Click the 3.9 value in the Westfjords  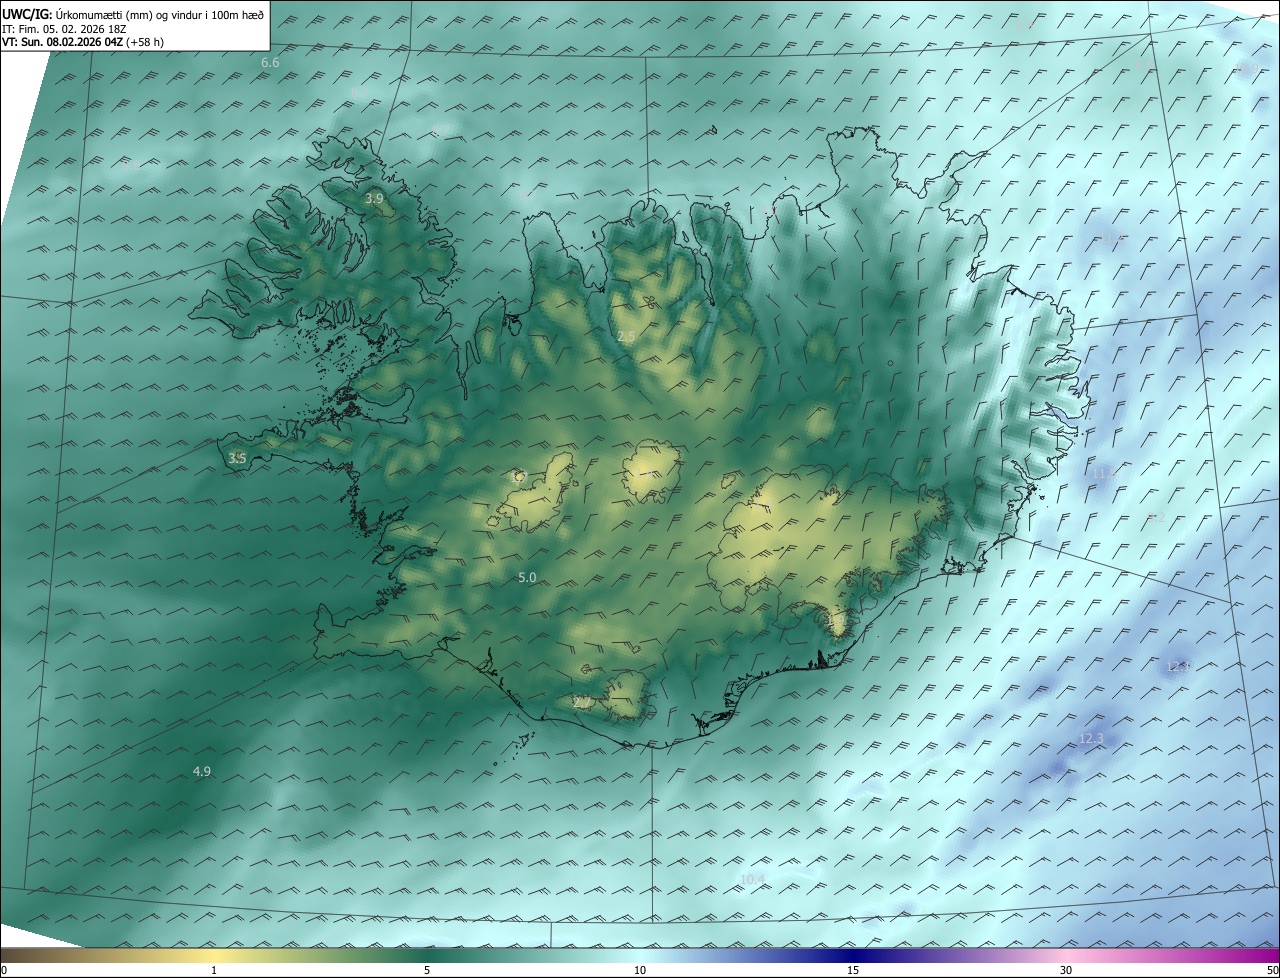point(373,199)
